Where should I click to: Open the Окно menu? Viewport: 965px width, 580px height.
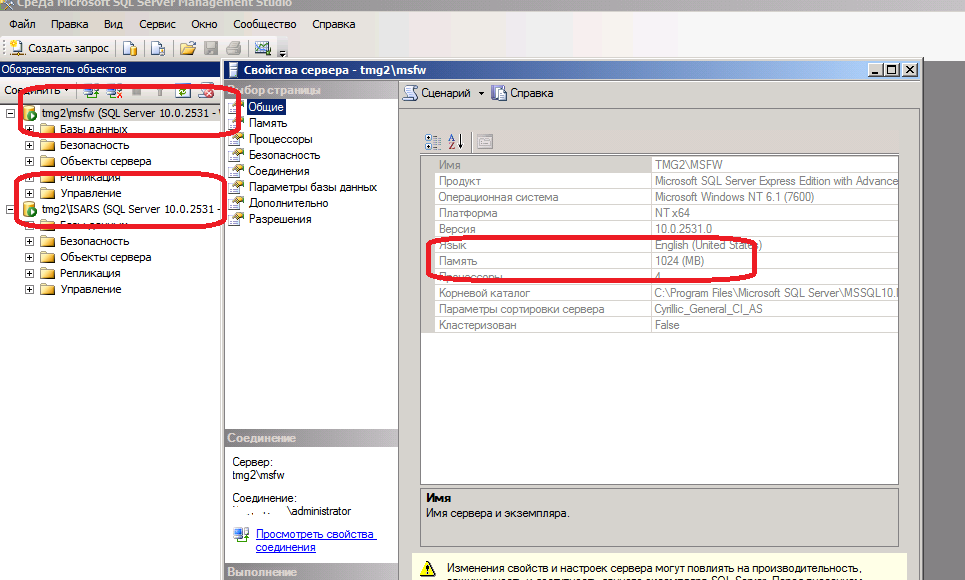pos(204,25)
